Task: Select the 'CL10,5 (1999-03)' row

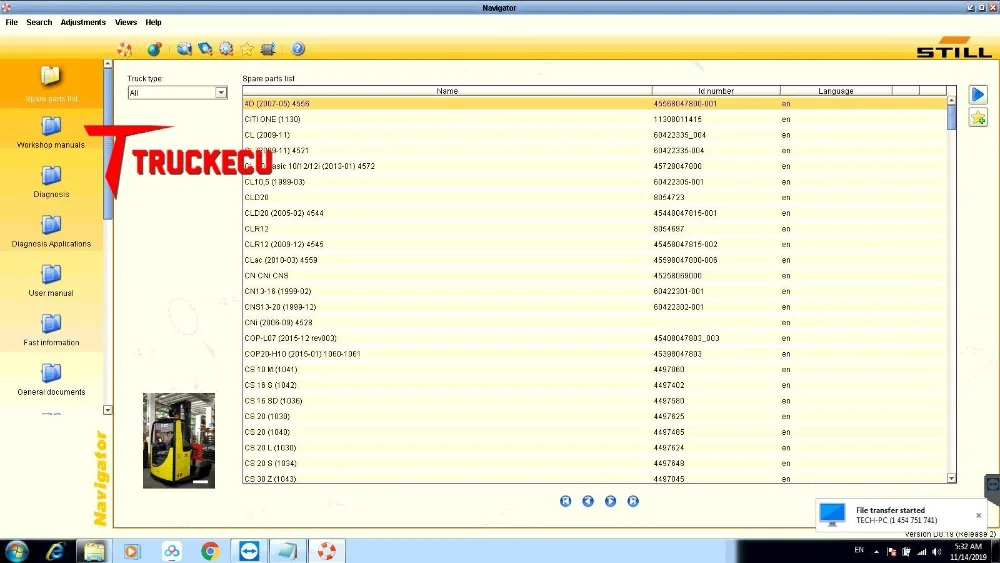Action: point(594,182)
